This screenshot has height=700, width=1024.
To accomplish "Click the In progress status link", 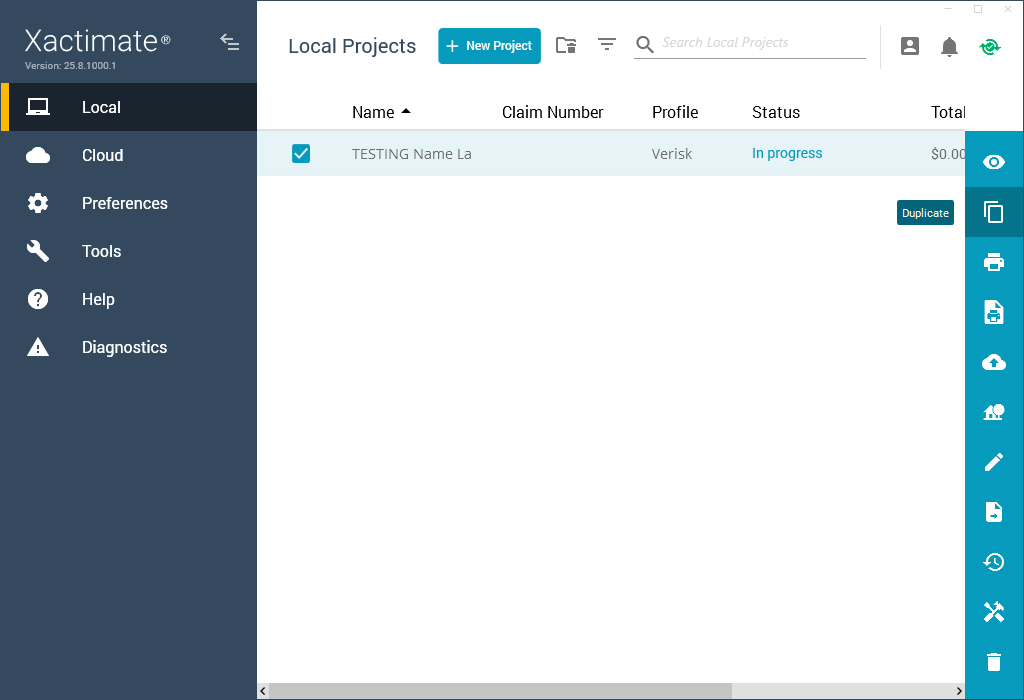I will tap(787, 153).
